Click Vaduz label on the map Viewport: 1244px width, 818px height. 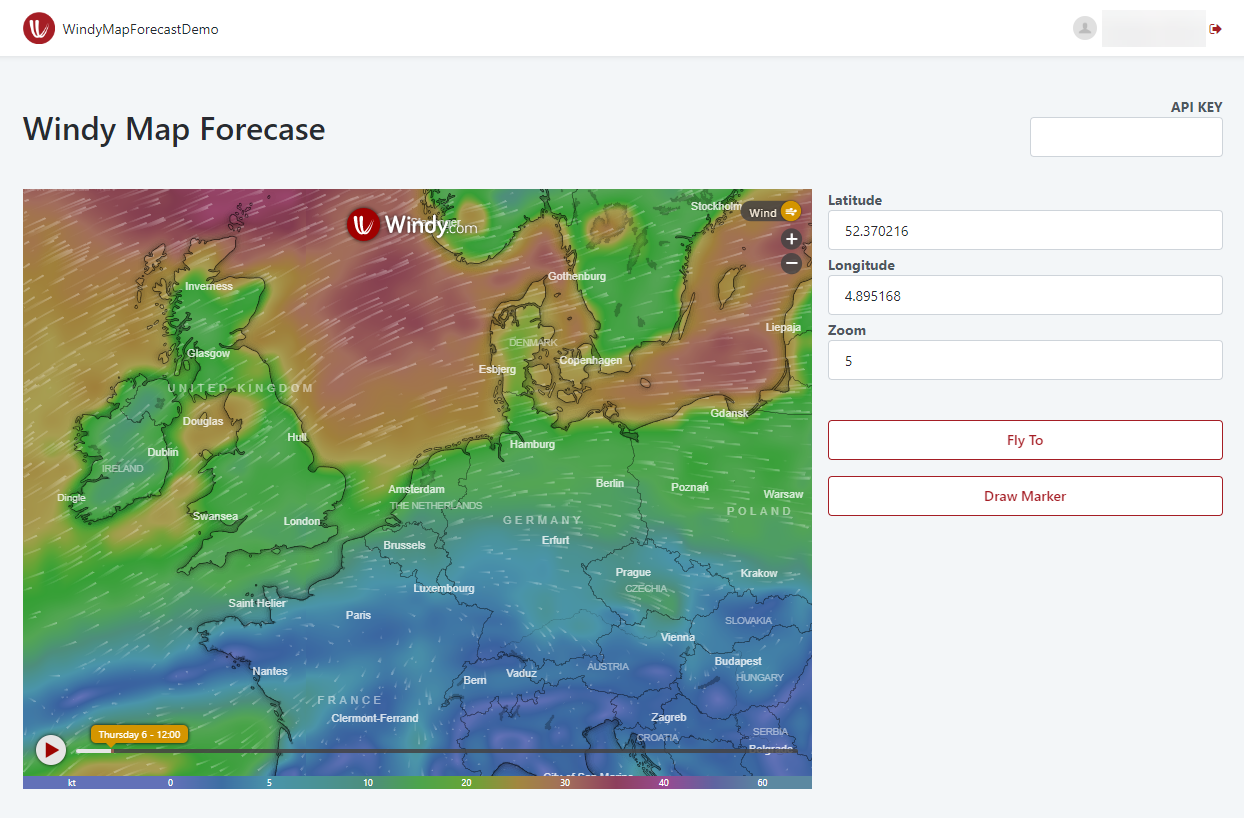[521, 673]
